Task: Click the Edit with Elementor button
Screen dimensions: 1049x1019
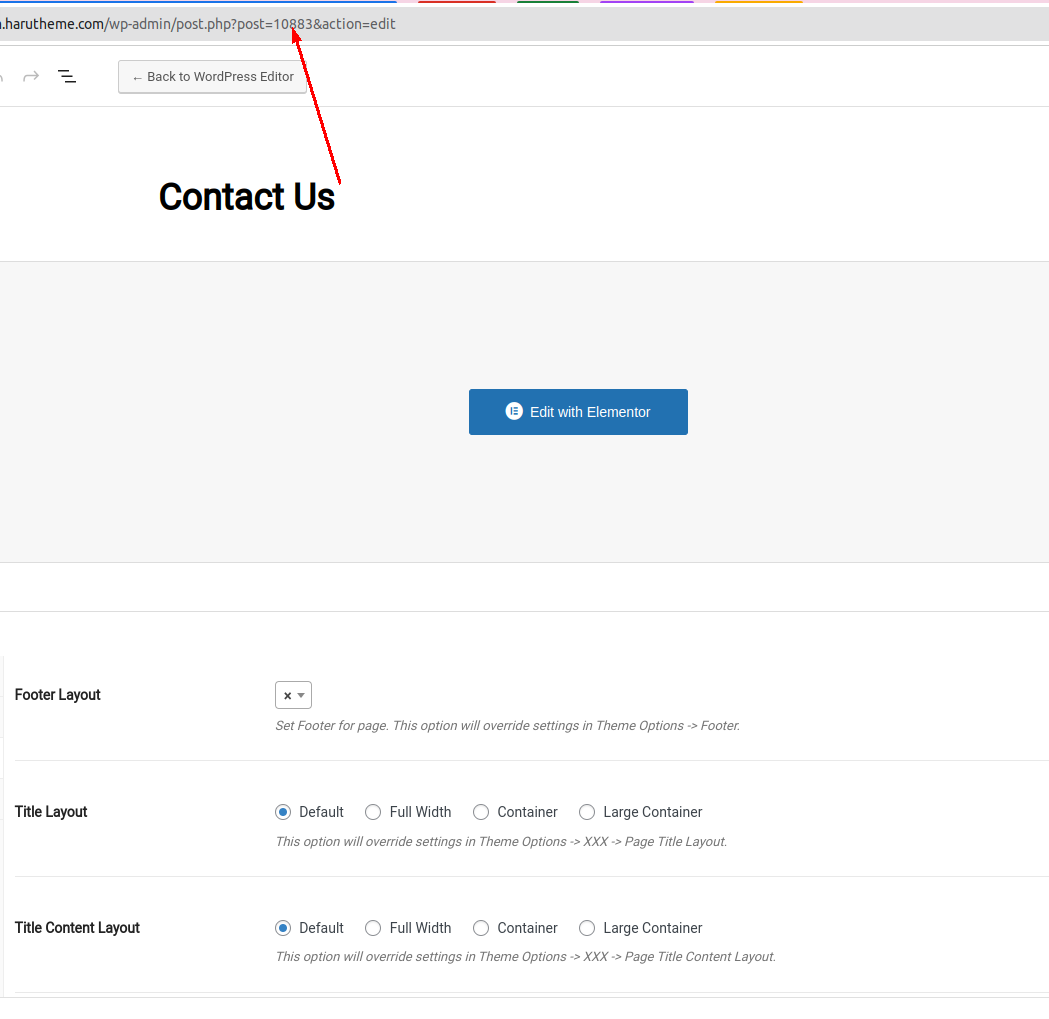Action: point(578,412)
